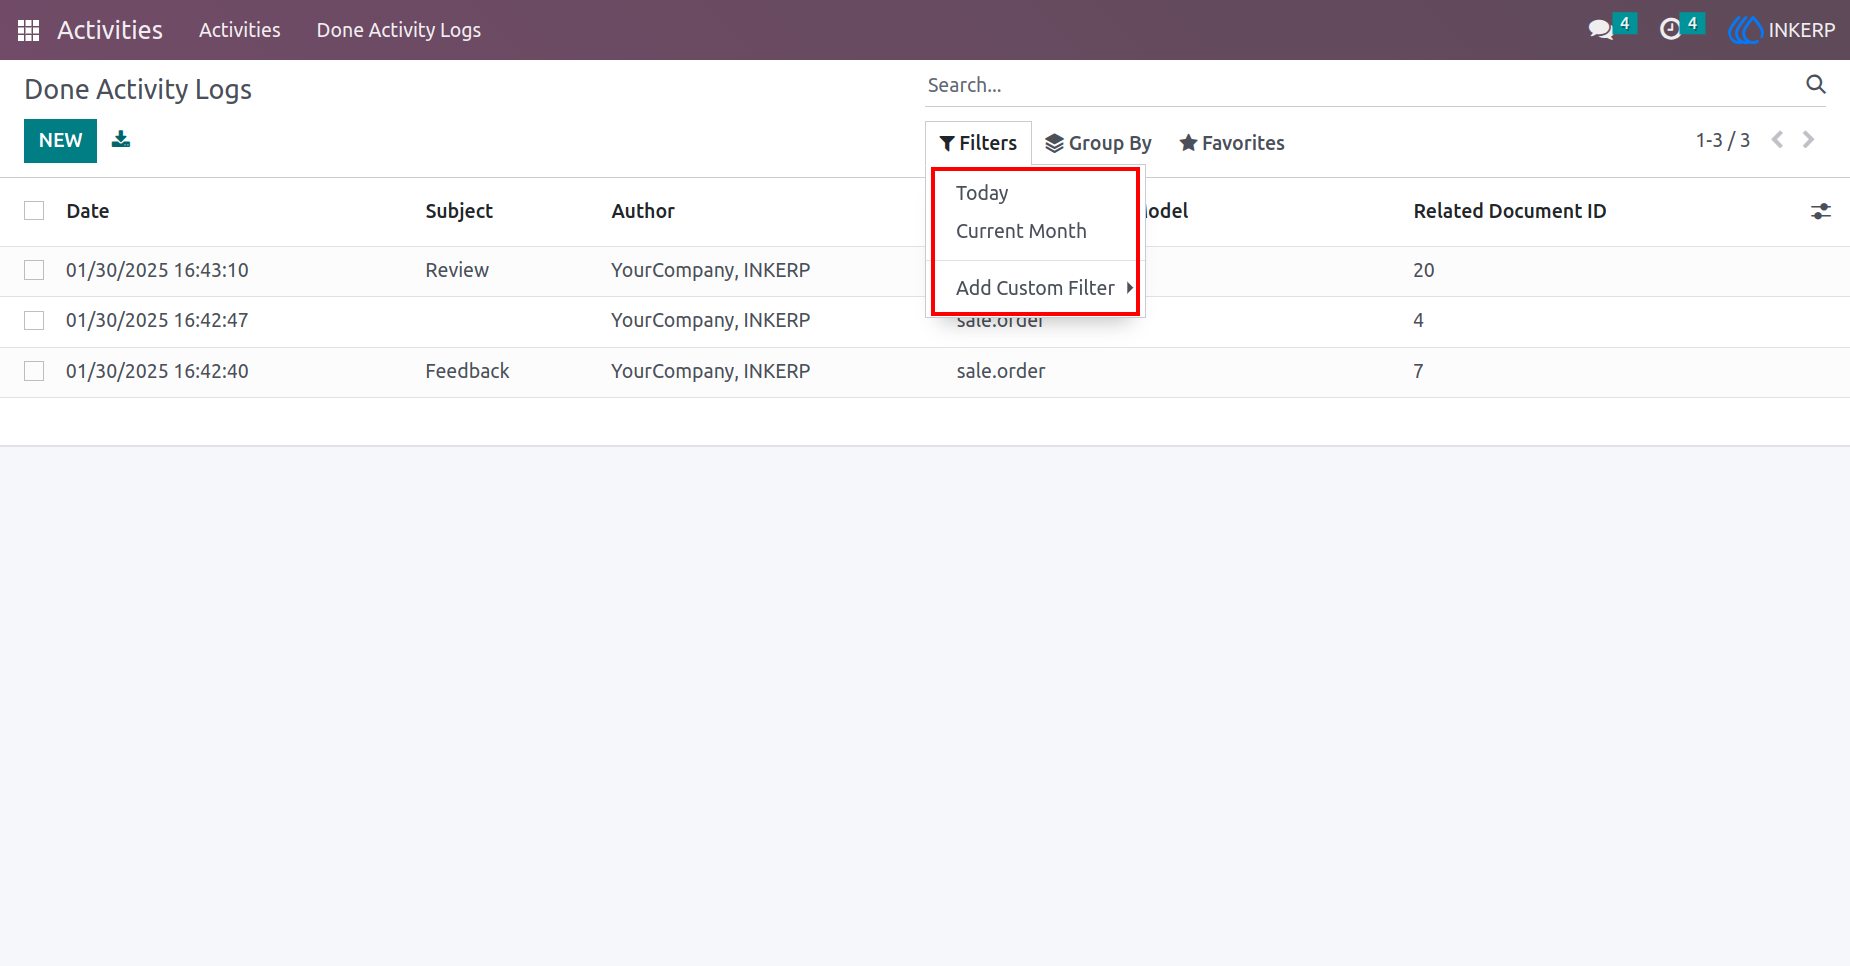Click the Author cell in Review row
This screenshot has height=966, width=1850.
(711, 270)
